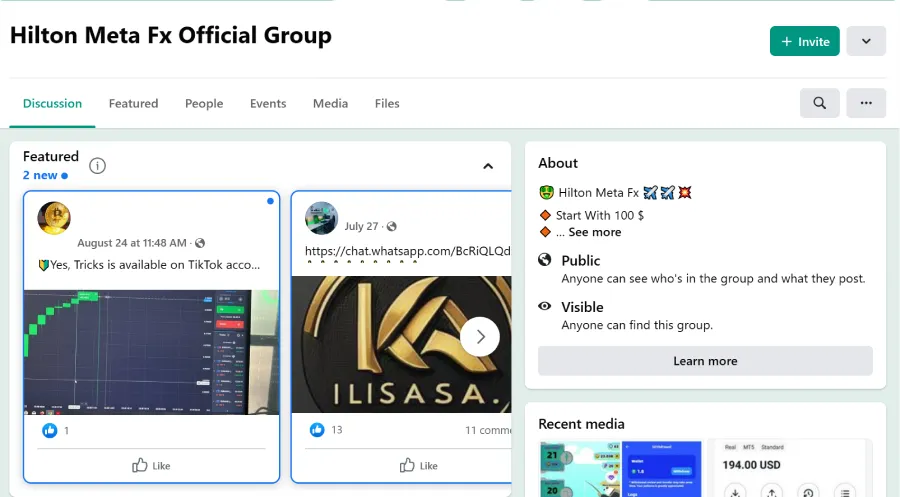Go to the Events tab
The height and width of the screenshot is (497, 900).
[267, 103]
